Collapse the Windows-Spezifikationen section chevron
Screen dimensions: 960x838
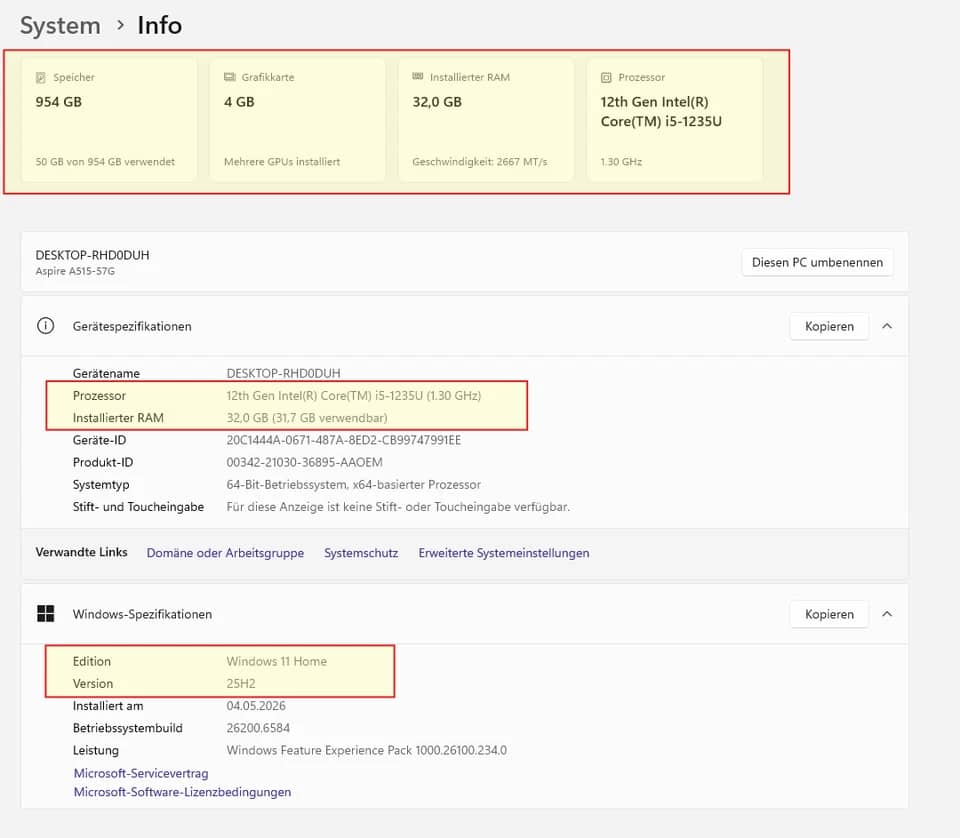click(887, 614)
